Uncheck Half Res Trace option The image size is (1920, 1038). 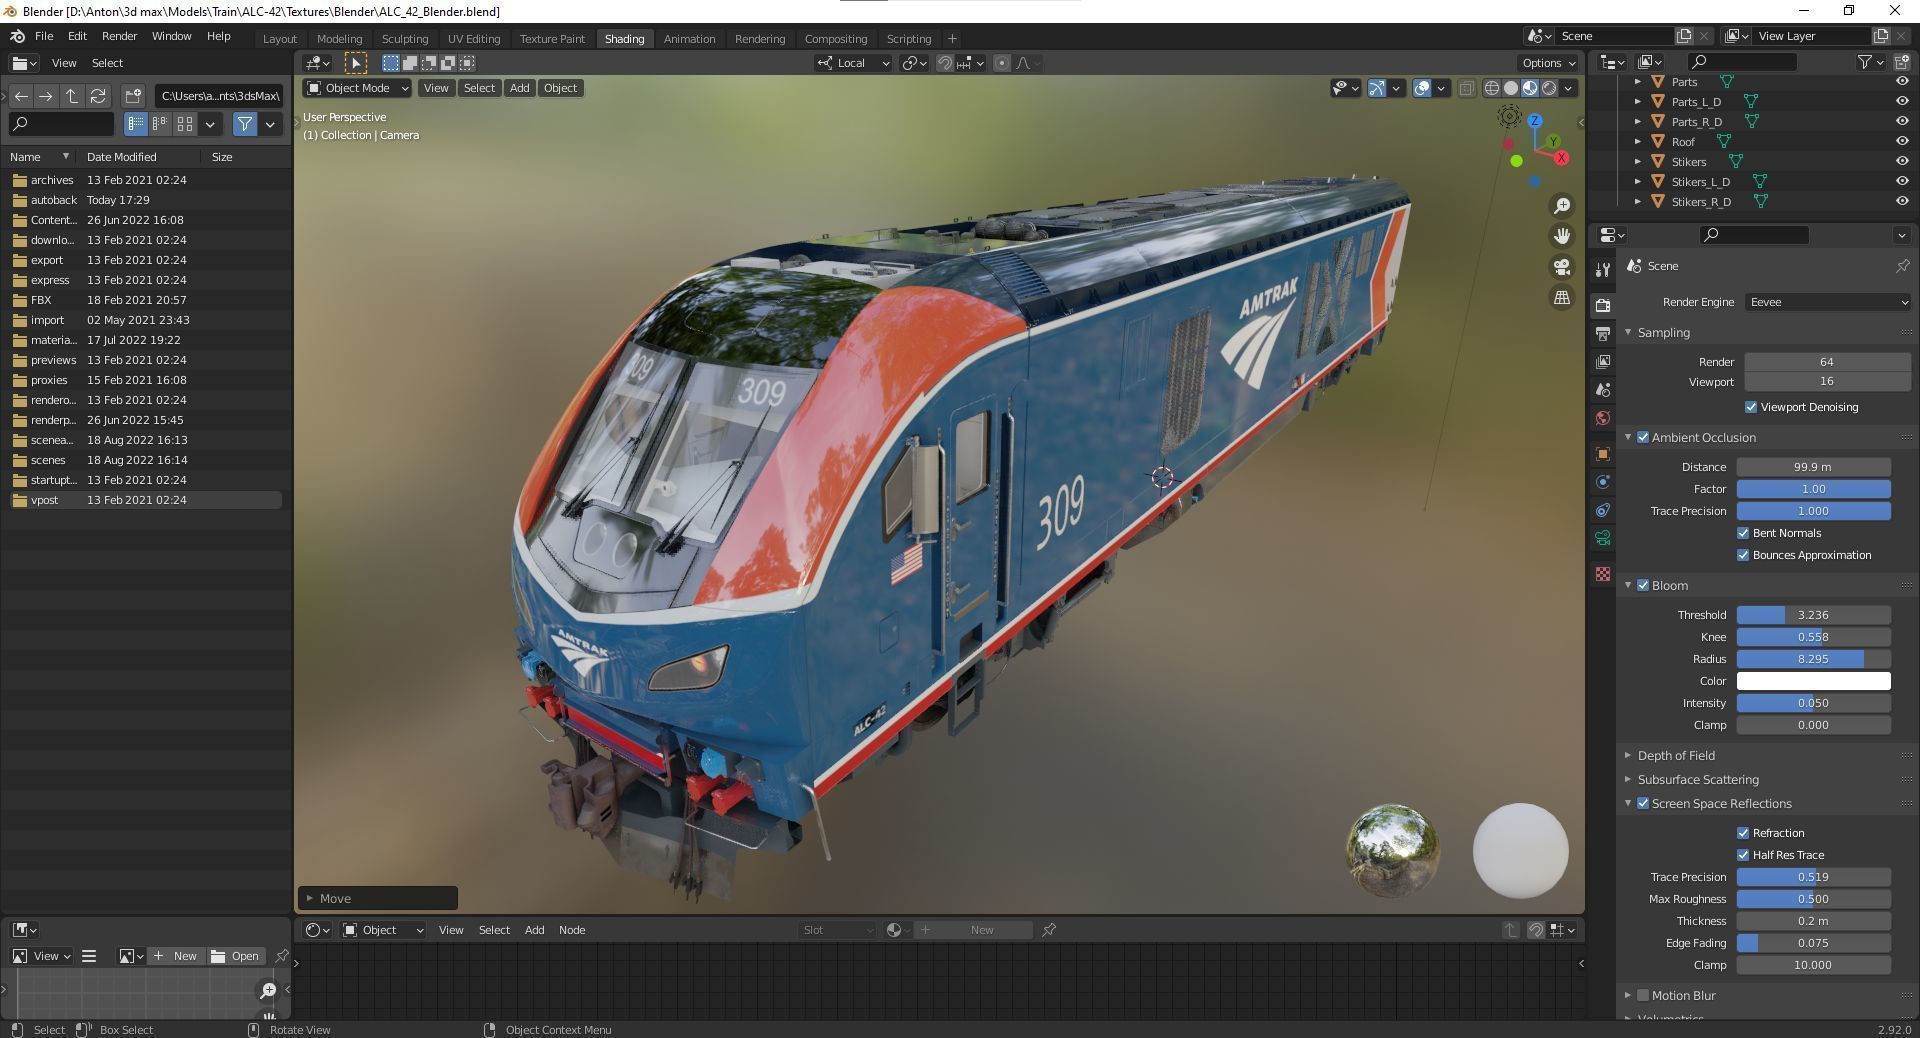coord(1743,855)
